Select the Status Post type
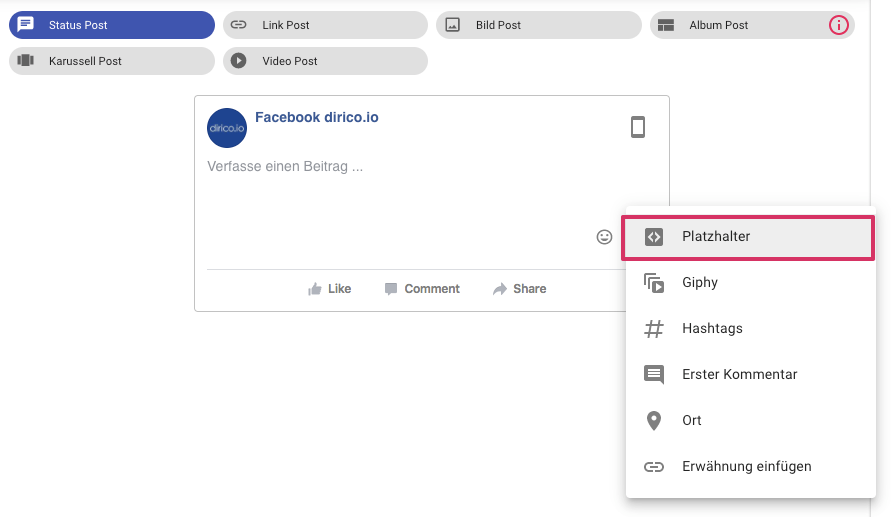The image size is (891, 517). [x=112, y=25]
